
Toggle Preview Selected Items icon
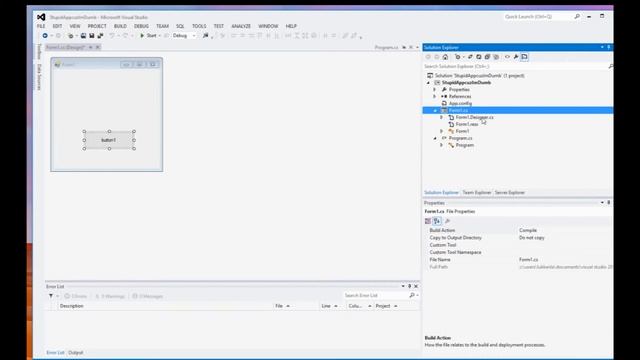click(524, 57)
